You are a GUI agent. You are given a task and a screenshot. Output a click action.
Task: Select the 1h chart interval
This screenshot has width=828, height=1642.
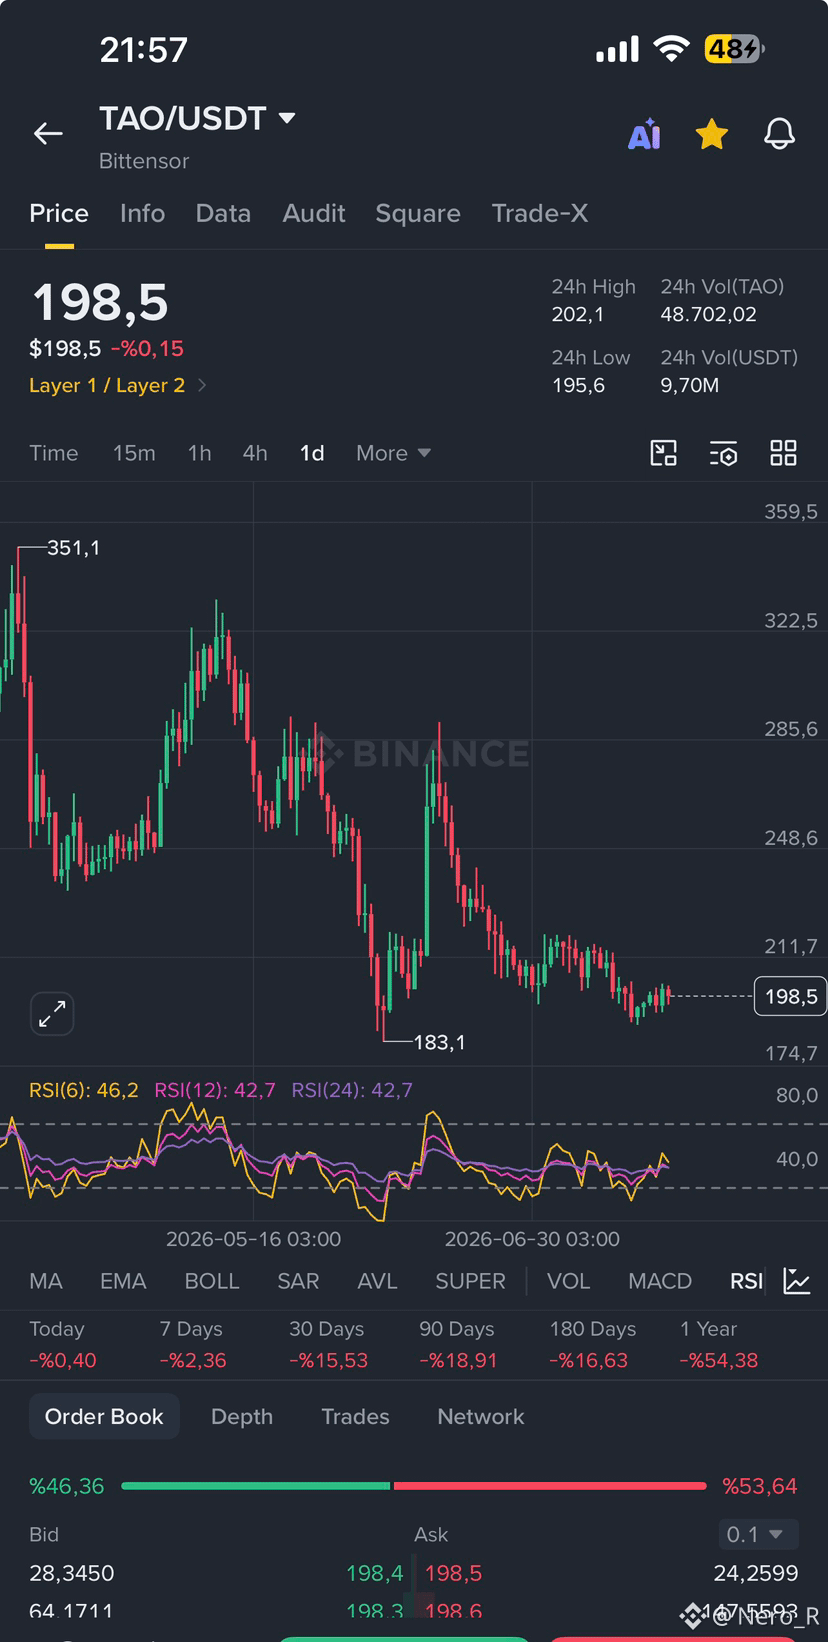click(200, 453)
